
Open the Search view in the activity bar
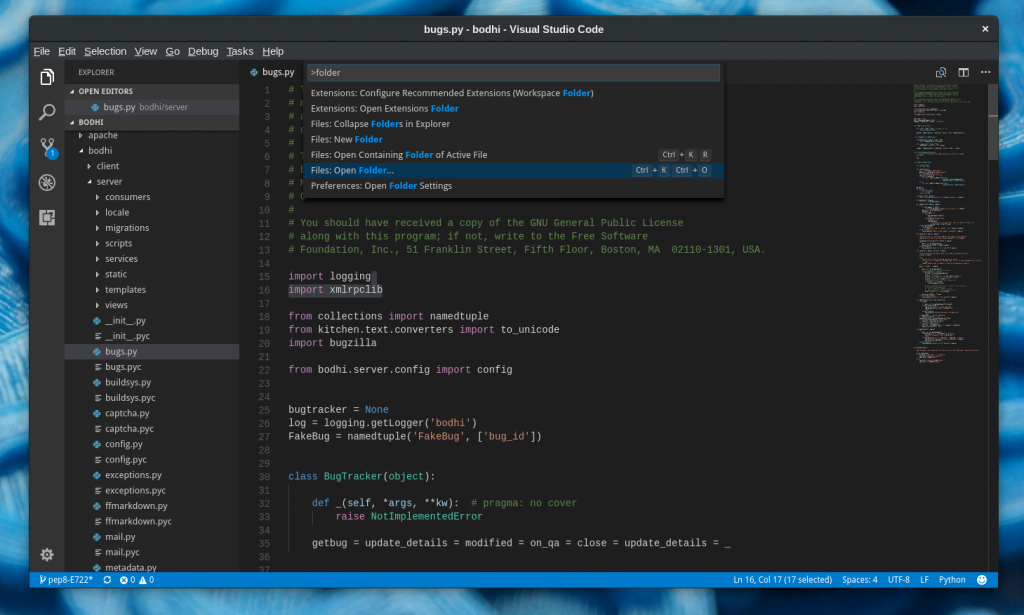(46, 112)
